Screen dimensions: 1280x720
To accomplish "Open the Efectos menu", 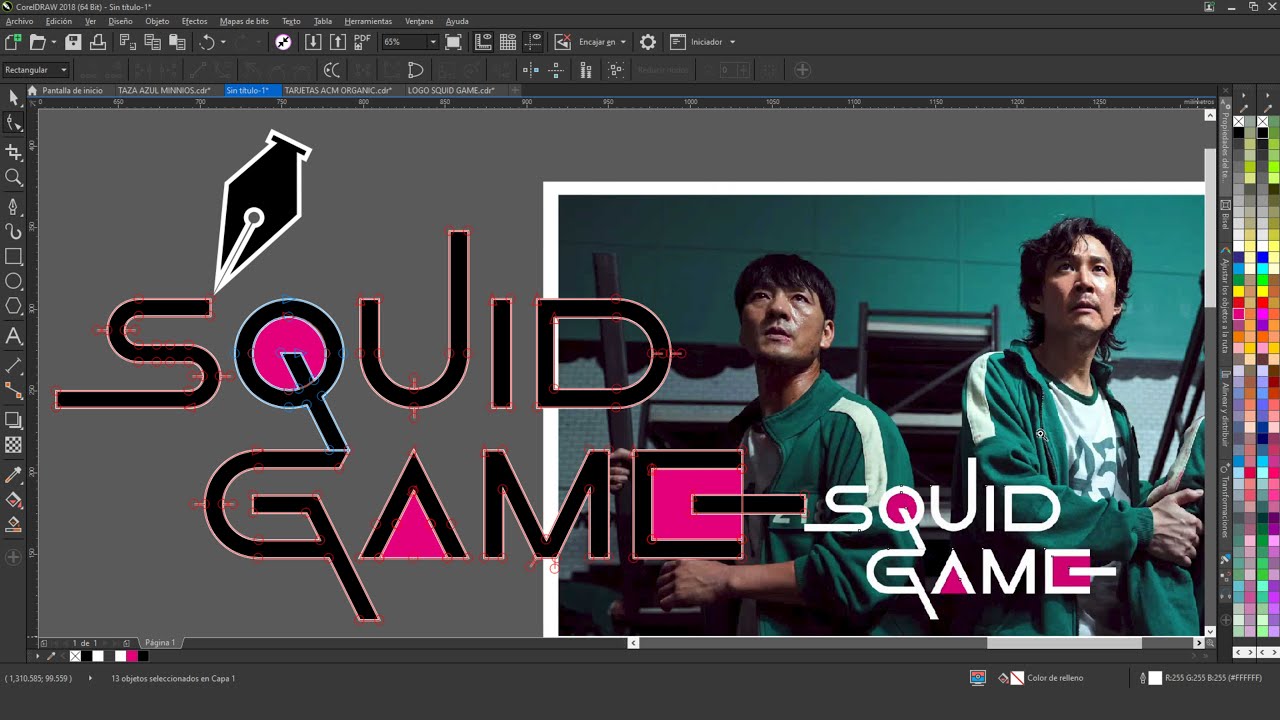I will click(194, 21).
